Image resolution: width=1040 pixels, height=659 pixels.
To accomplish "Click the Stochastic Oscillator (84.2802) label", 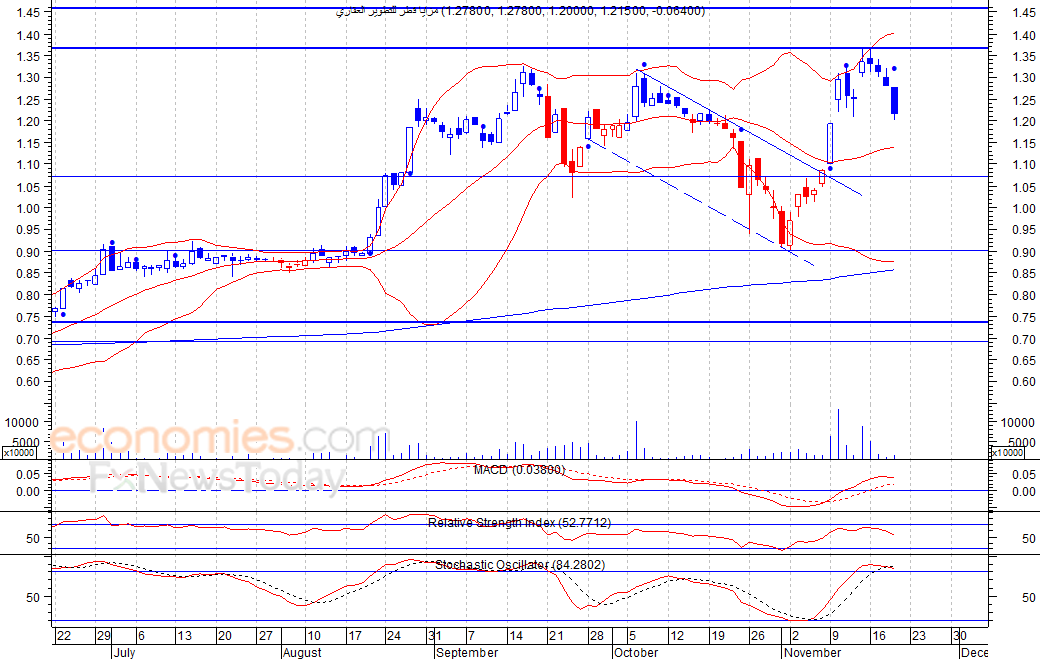I will pyautogui.click(x=520, y=565).
